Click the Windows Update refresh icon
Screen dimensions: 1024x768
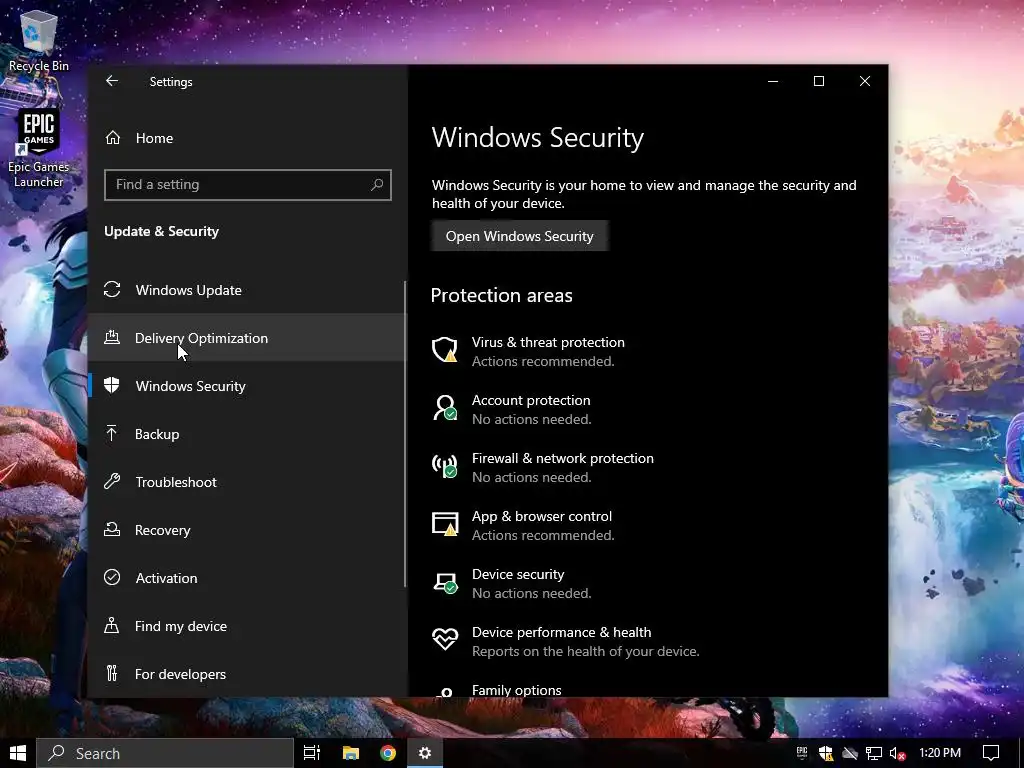[x=112, y=289]
